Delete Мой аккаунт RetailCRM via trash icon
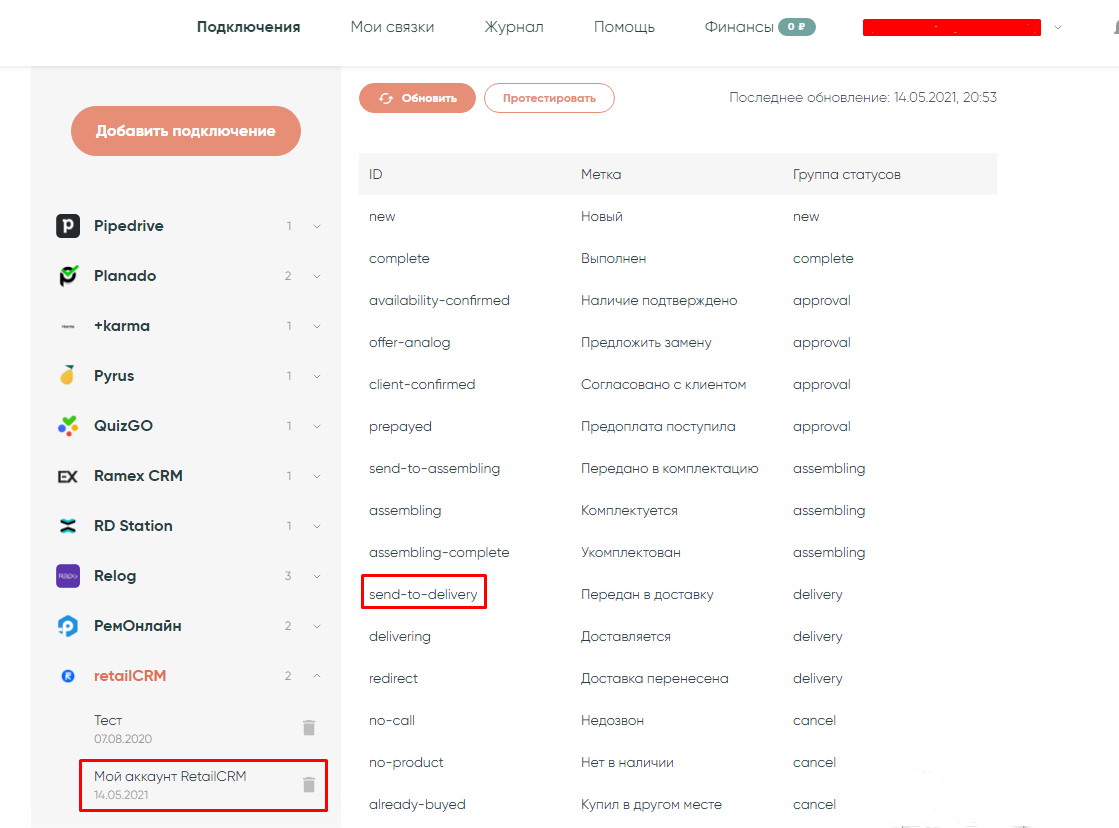This screenshot has width=1119, height=828. pos(309,785)
